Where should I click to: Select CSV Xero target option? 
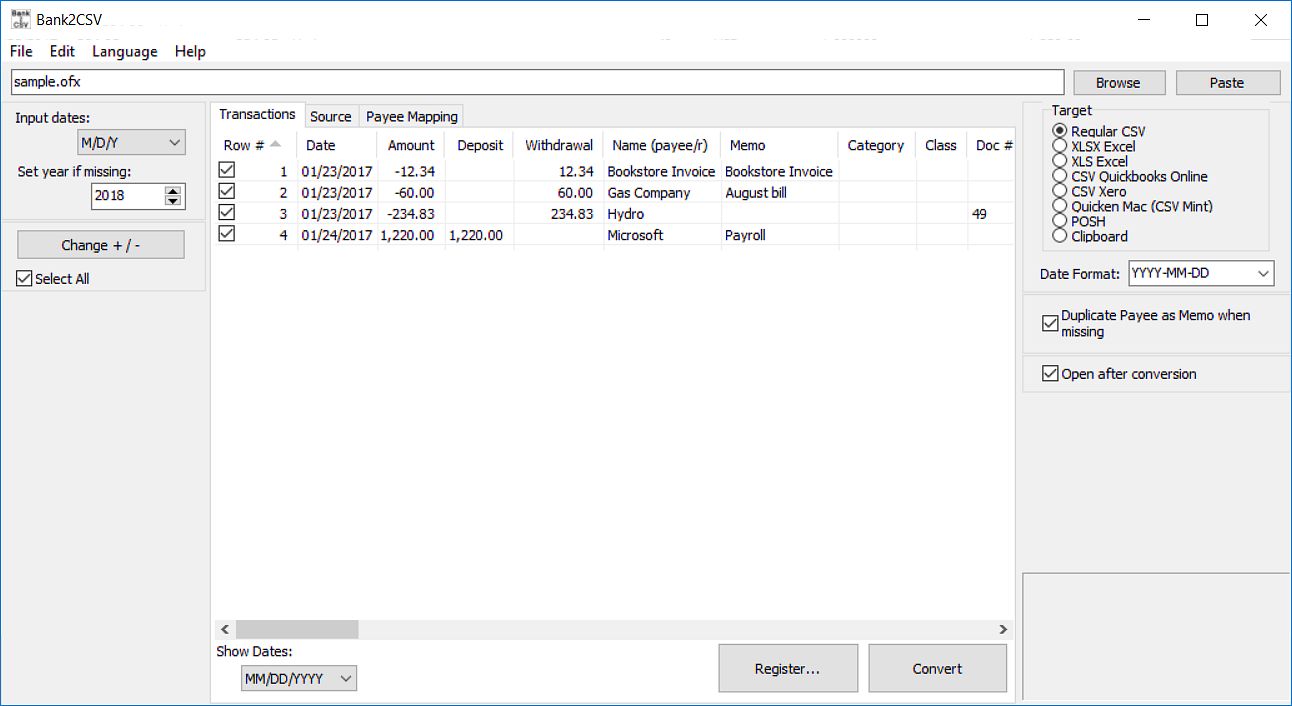1060,191
